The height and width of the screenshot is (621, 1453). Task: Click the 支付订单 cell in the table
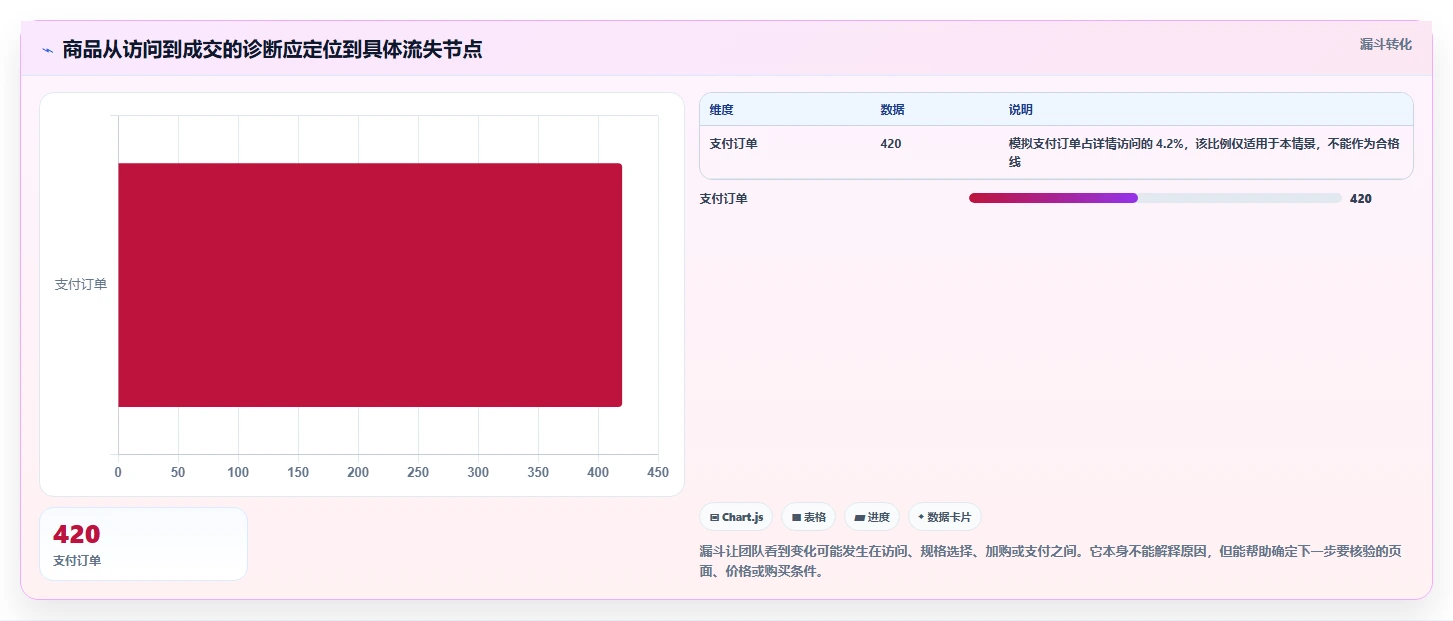click(x=734, y=144)
